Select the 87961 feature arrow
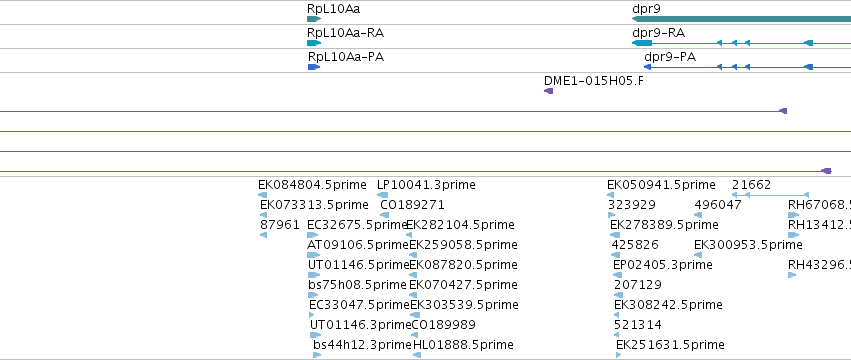Viewport: 851px width, 360px height. [x=263, y=235]
